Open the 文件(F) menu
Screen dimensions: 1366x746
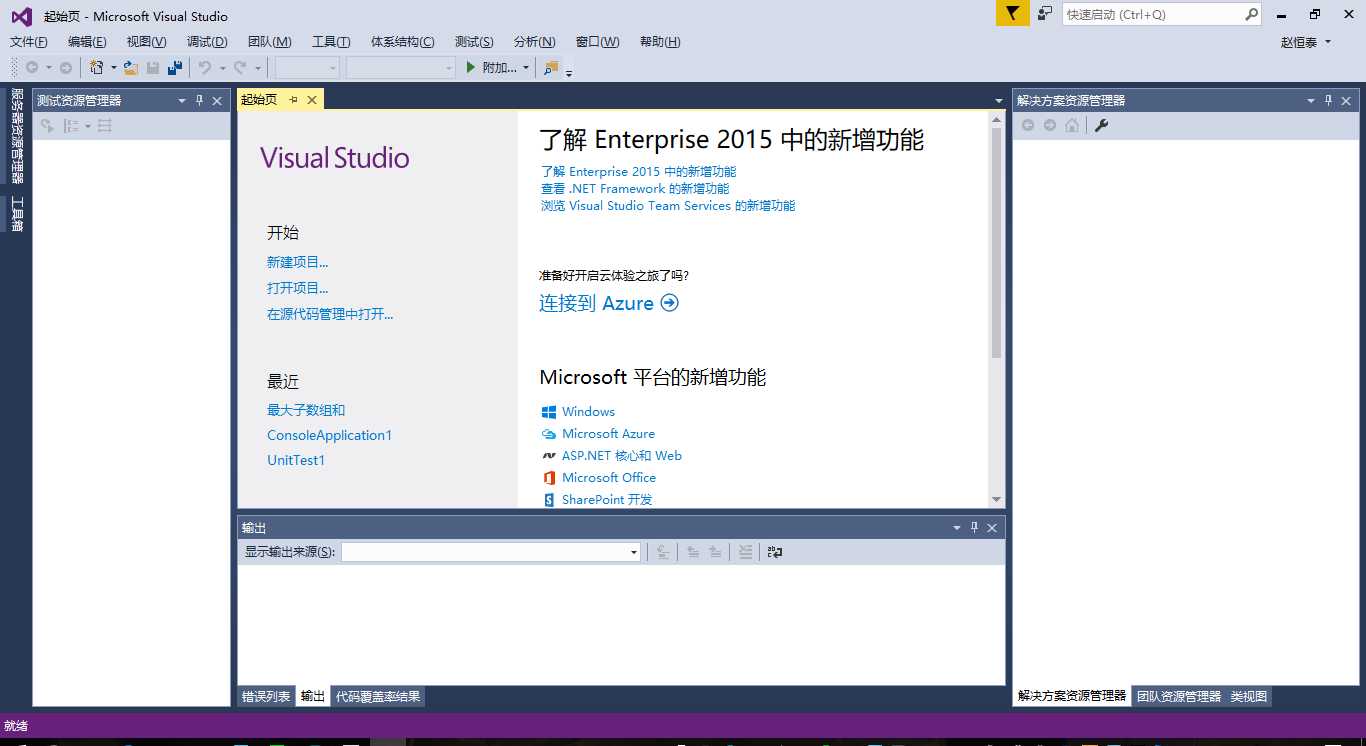29,42
